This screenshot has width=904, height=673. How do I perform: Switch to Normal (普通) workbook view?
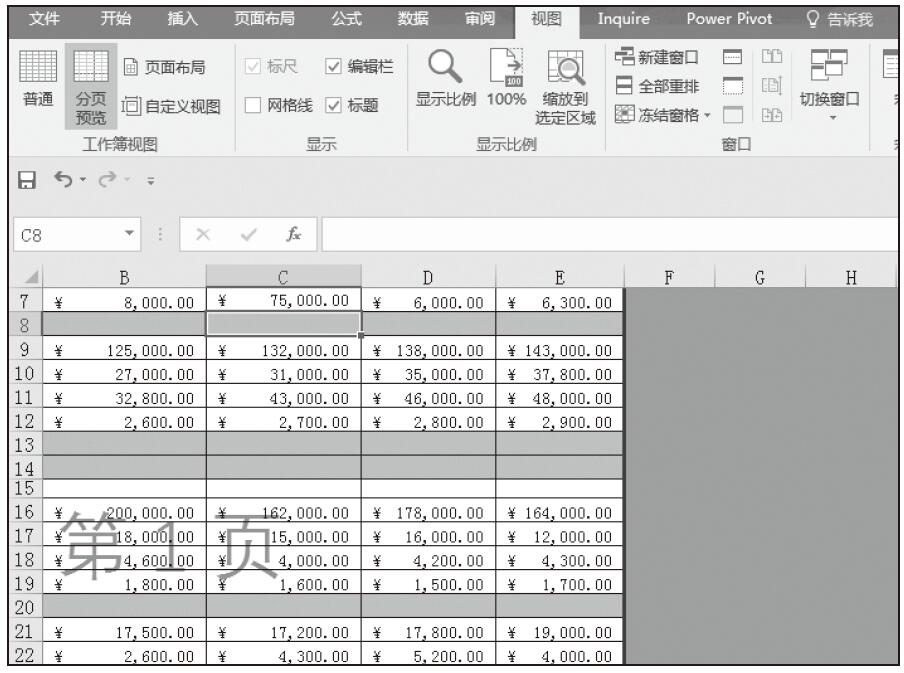38,80
